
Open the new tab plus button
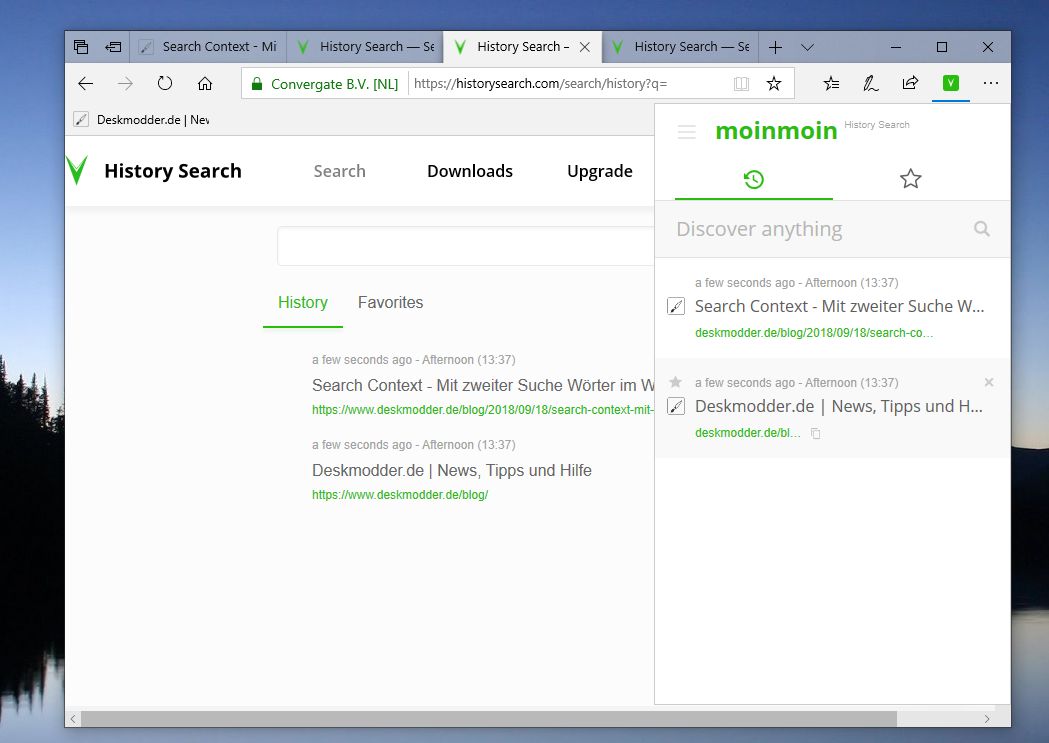click(x=775, y=47)
